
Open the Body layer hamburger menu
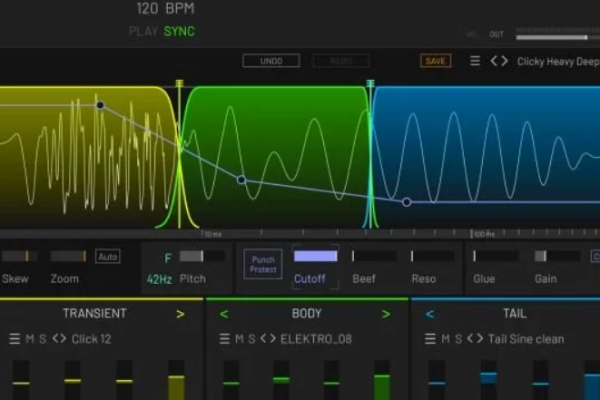click(222, 339)
